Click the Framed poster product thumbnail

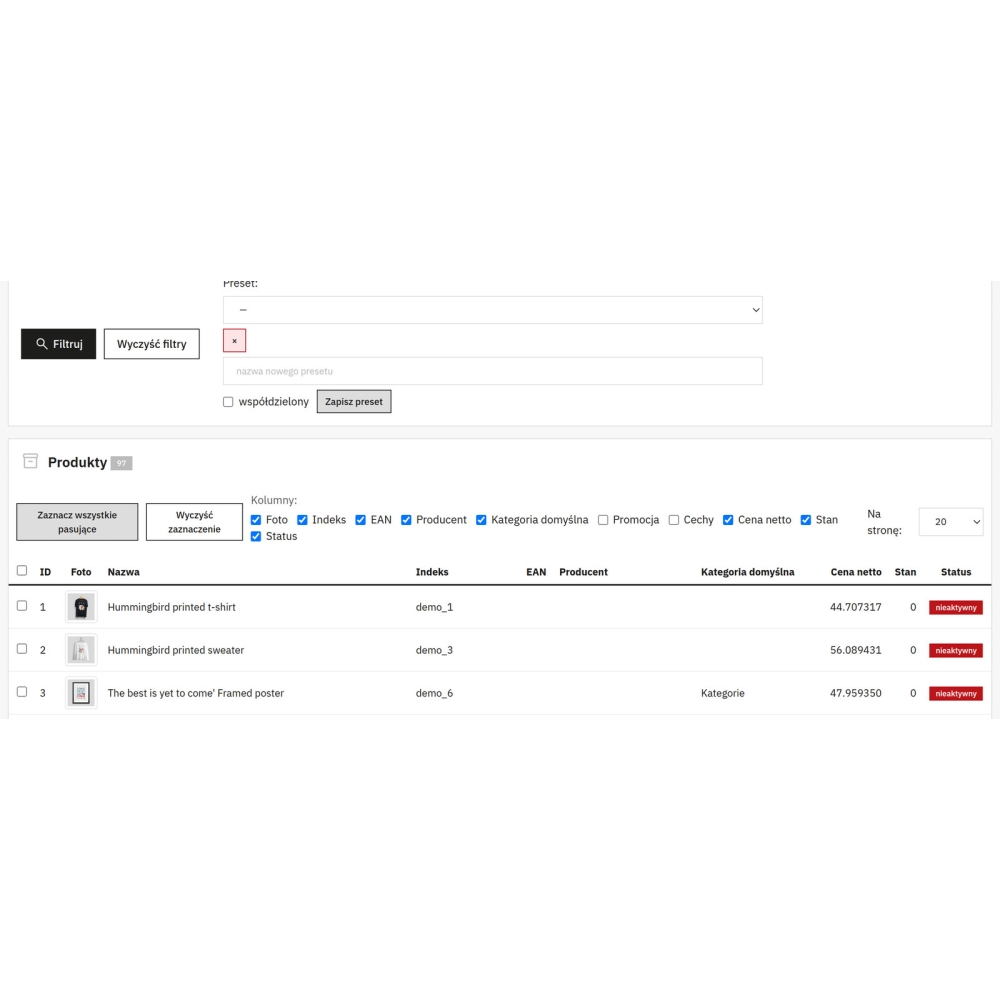click(x=81, y=693)
